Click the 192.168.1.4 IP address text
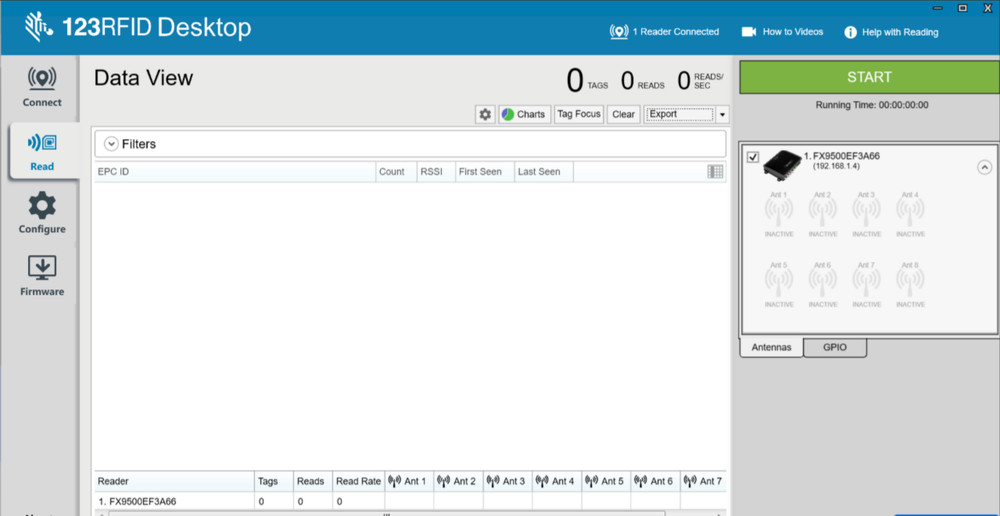The height and width of the screenshot is (516, 1000). pyautogui.click(x=837, y=166)
